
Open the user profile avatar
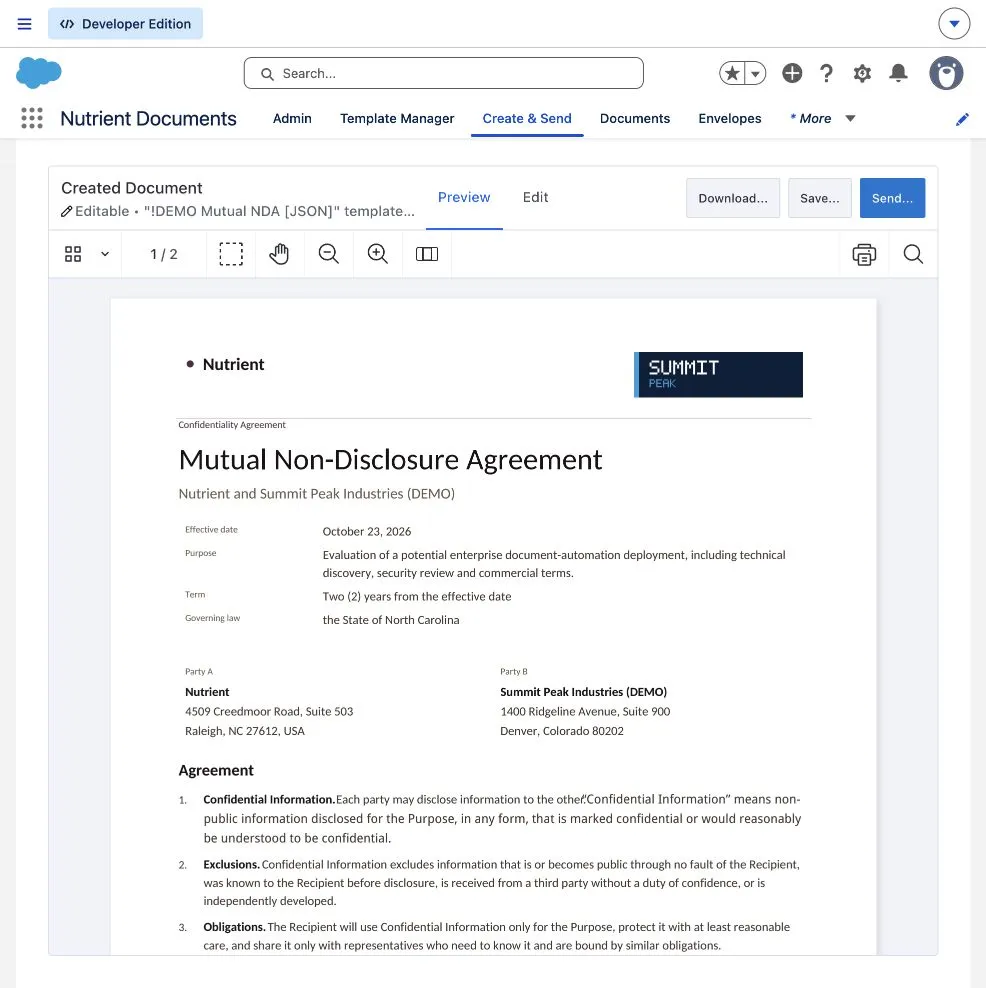[946, 73]
